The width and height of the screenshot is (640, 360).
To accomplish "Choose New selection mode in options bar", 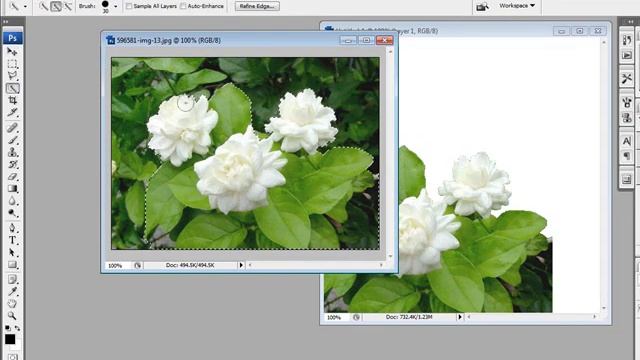I will click(43, 6).
